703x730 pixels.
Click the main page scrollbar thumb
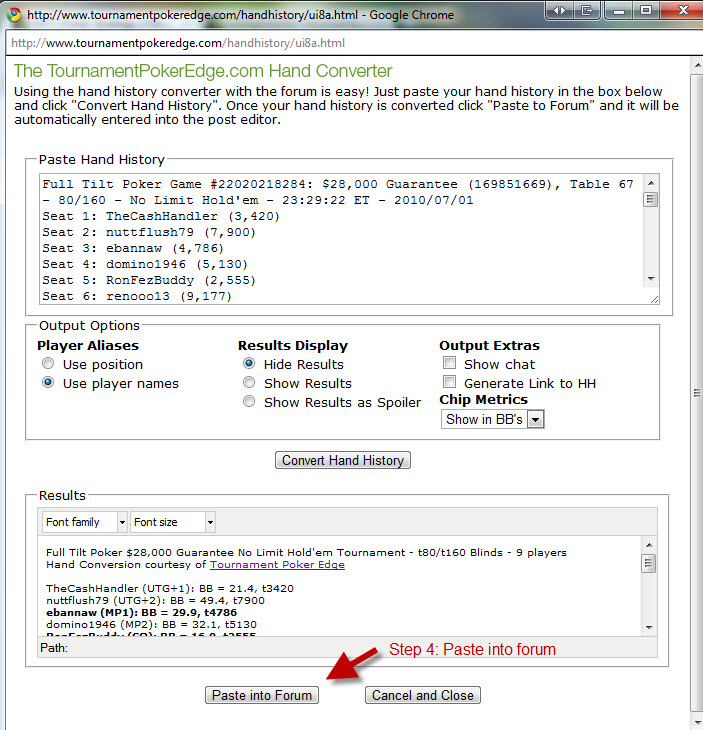tap(697, 392)
